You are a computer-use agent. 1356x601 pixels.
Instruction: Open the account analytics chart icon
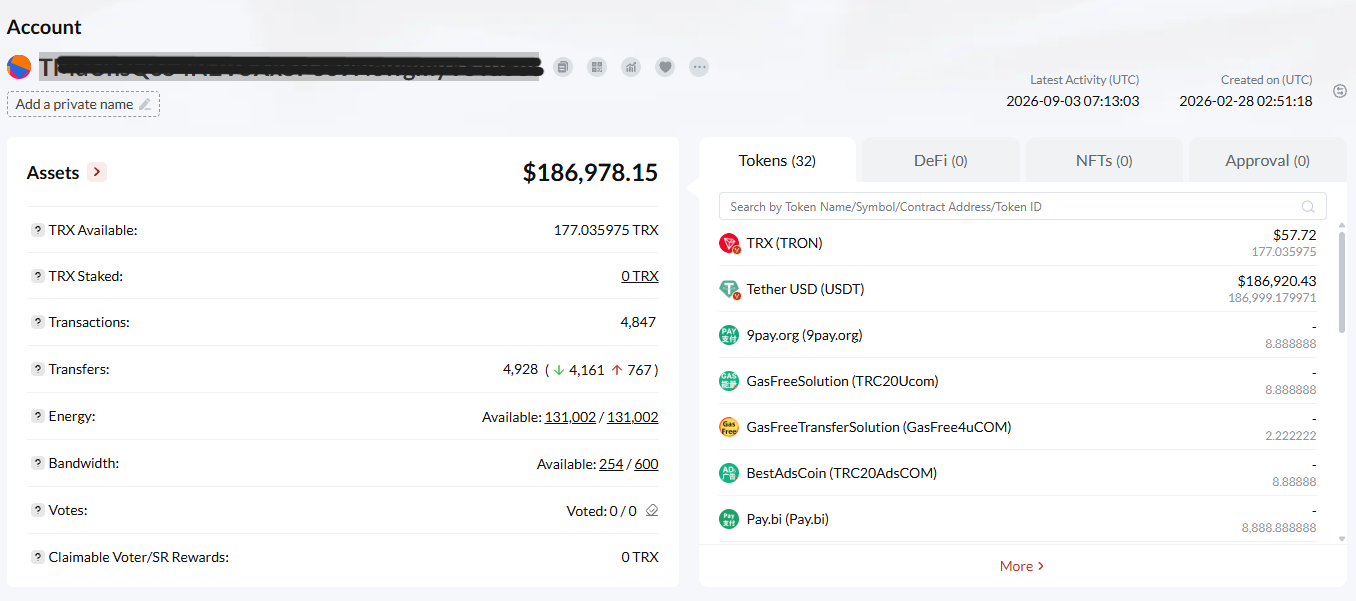631,67
